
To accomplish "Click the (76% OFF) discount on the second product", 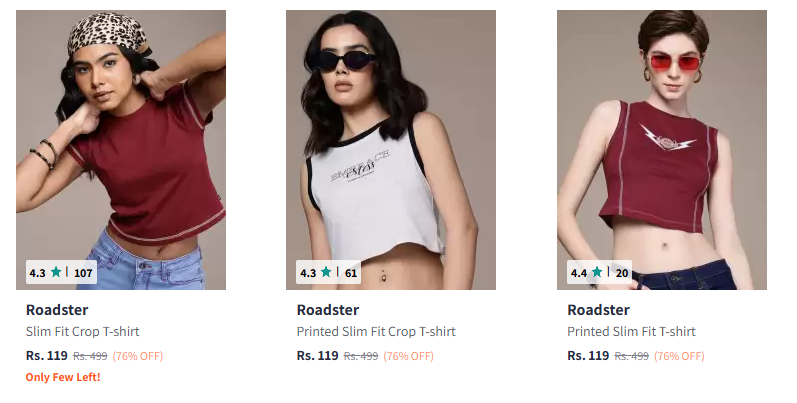I will tap(409, 356).
